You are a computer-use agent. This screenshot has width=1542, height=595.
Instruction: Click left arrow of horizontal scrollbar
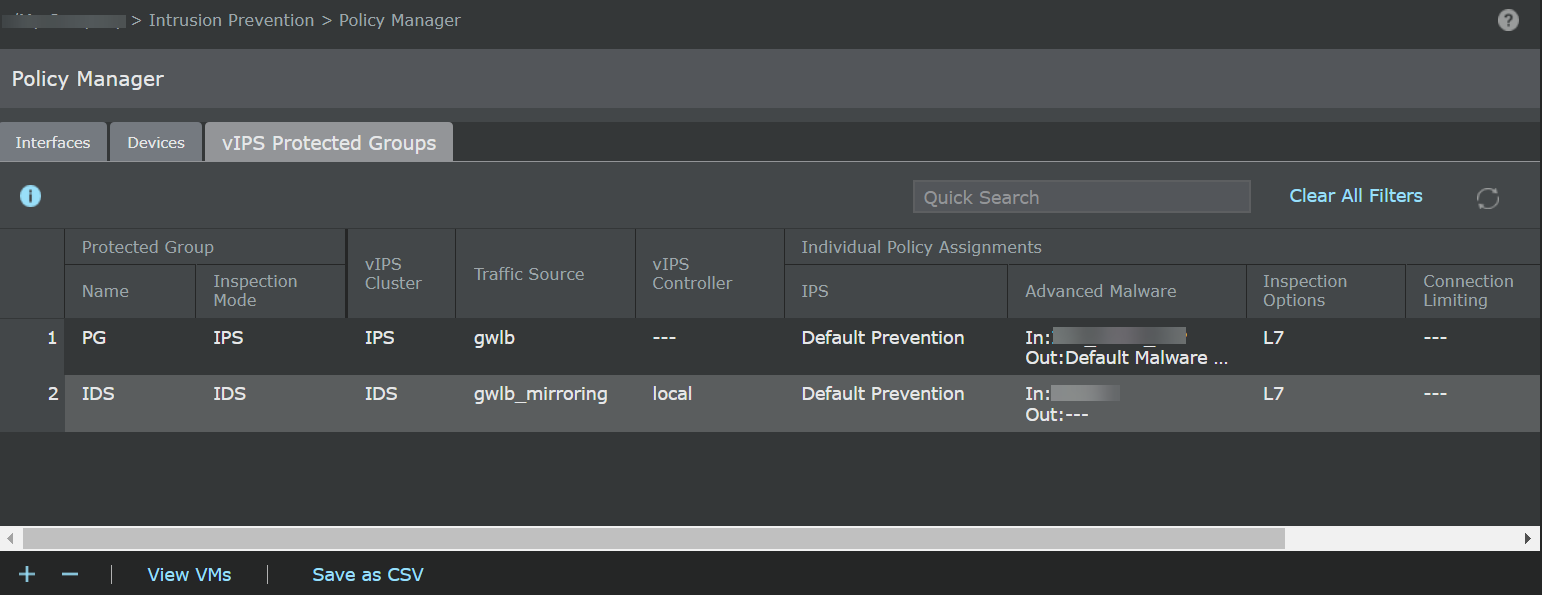coord(11,538)
